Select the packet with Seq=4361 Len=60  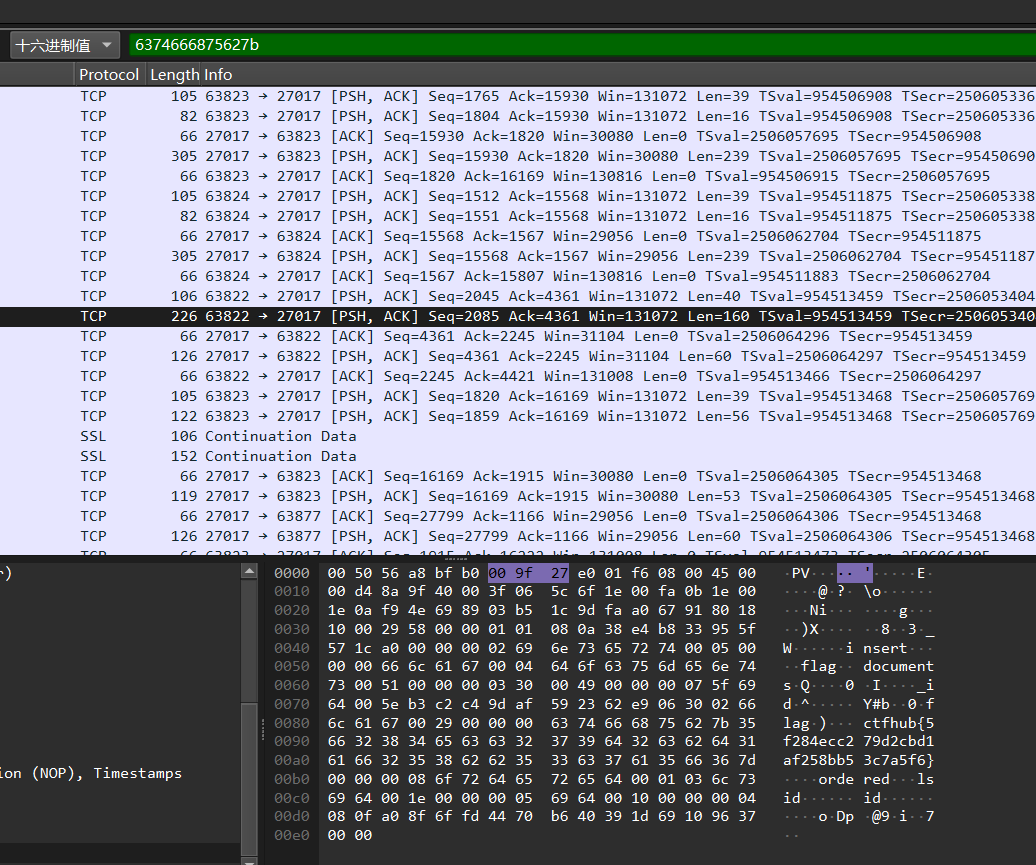[518, 356]
